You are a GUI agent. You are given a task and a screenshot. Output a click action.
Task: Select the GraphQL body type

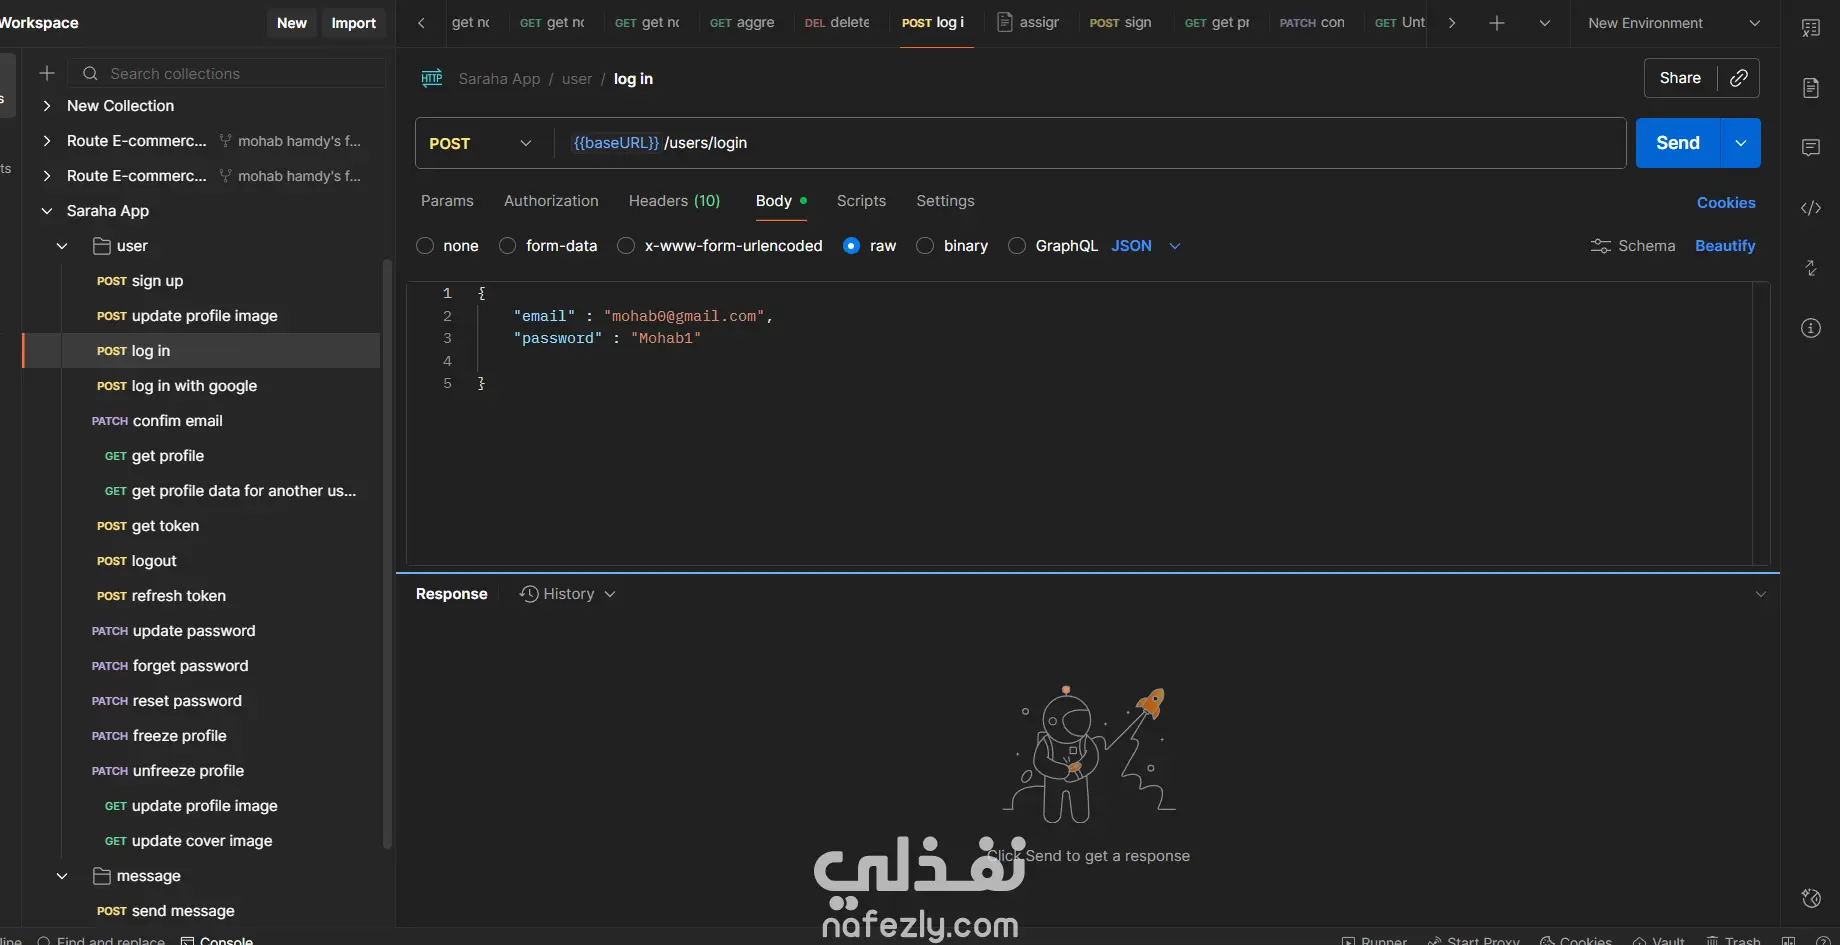(x=1017, y=246)
